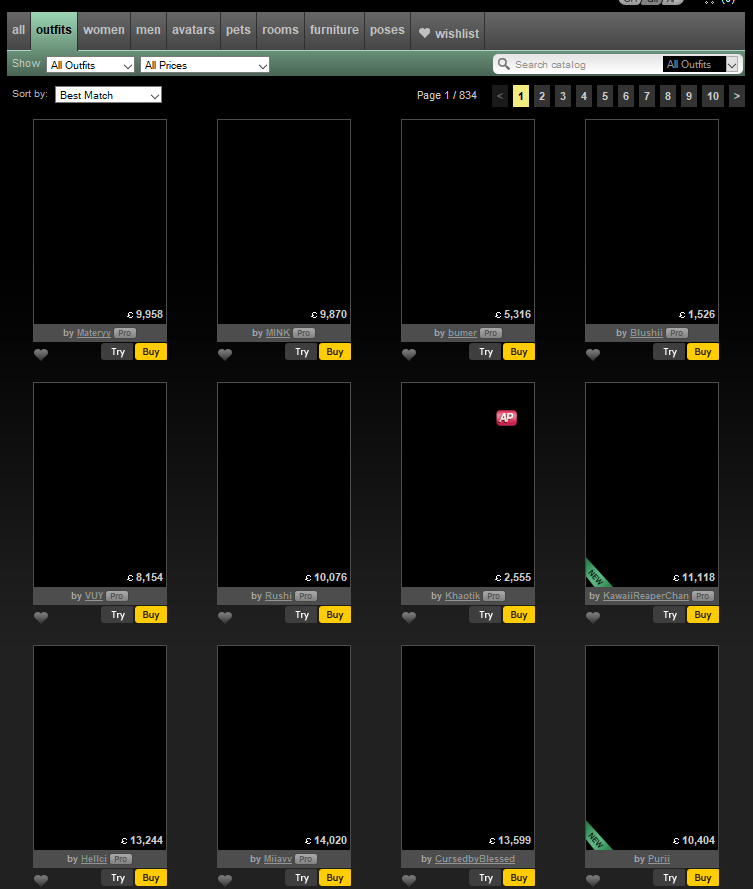
Task: Click heart icon under Khaotik's outfit
Action: tap(409, 617)
